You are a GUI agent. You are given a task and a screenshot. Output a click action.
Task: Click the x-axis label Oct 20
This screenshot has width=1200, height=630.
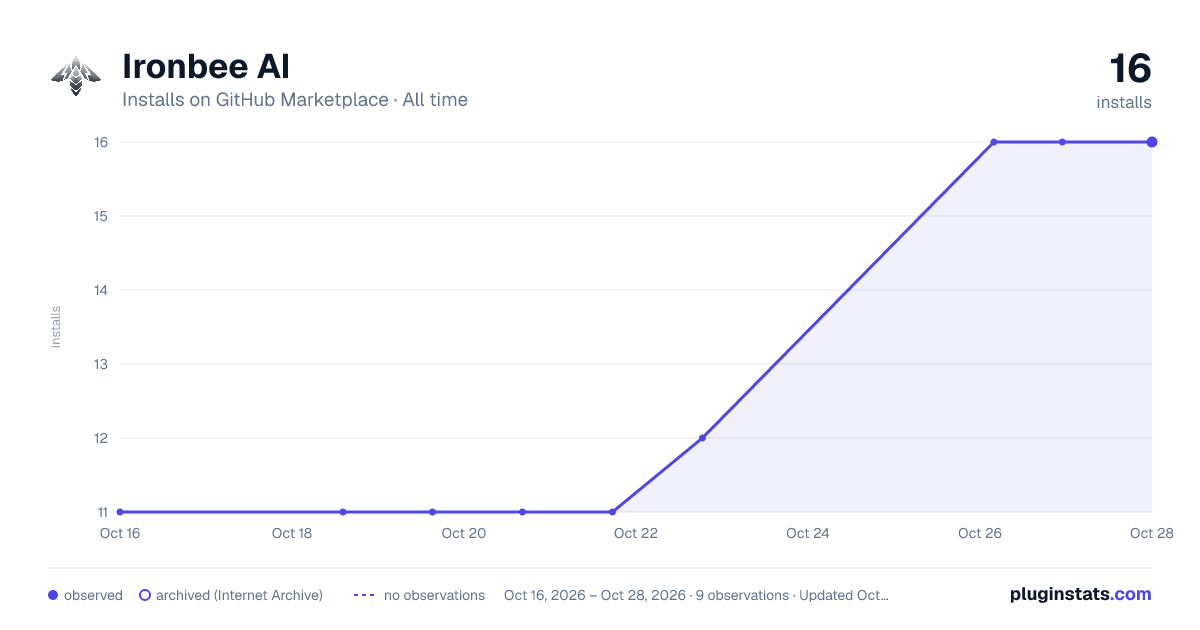point(464,533)
